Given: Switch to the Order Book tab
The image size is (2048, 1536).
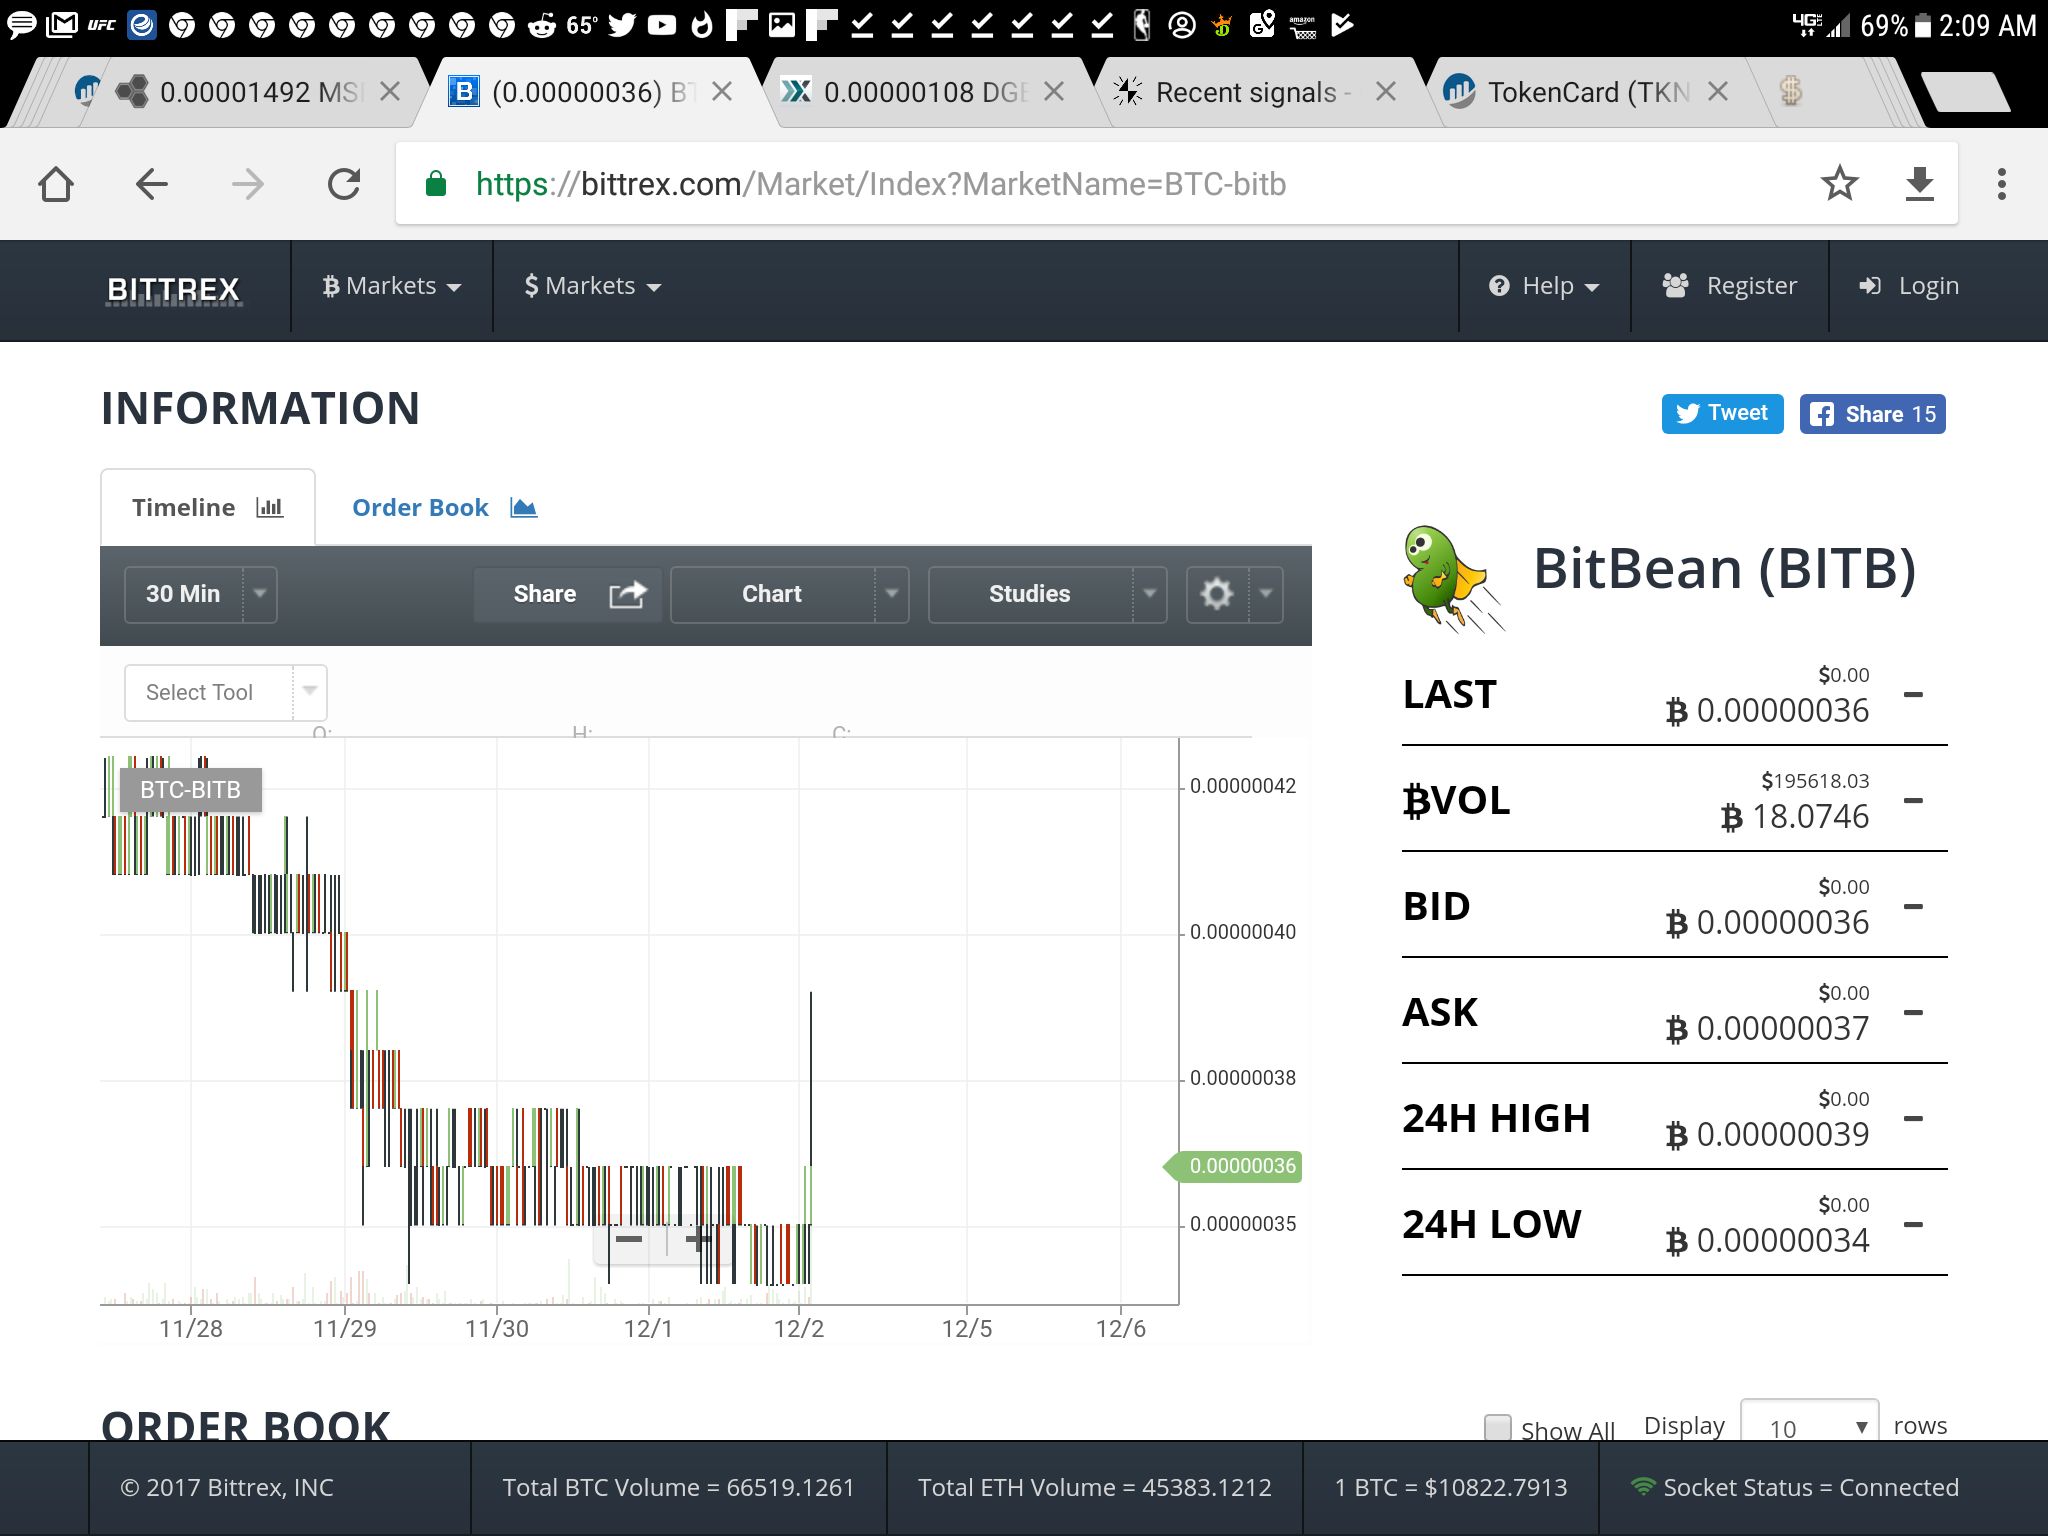Looking at the screenshot, I should 444,508.
